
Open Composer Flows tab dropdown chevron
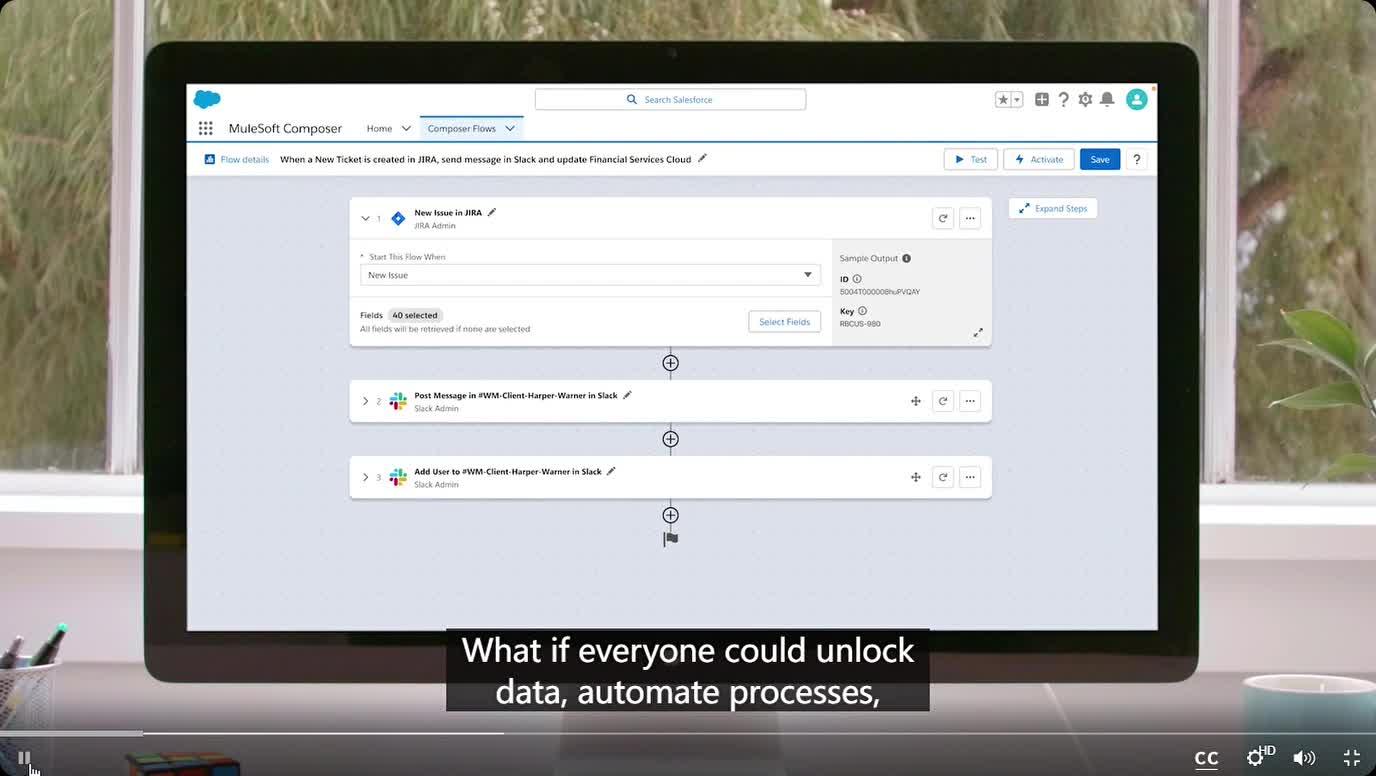(510, 128)
